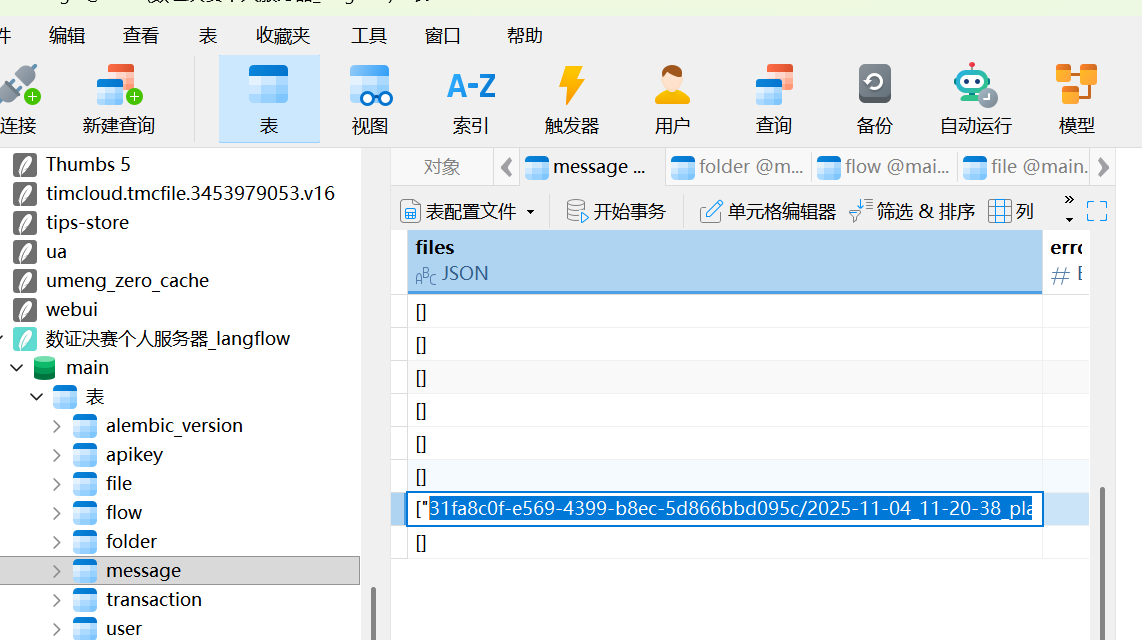The width and height of the screenshot is (1142, 640).
Task: Open the 触发器 (Trigger) section
Action: [572, 99]
